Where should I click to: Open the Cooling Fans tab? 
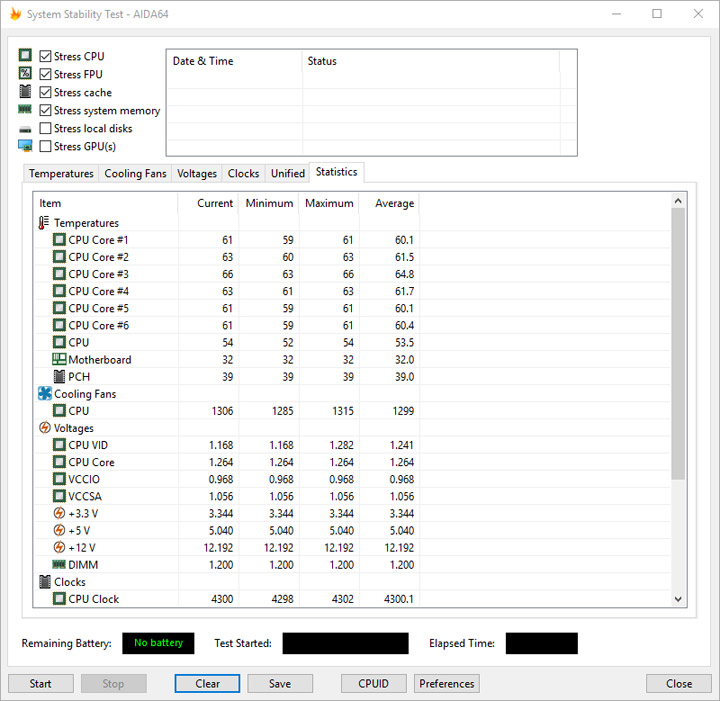(x=135, y=174)
